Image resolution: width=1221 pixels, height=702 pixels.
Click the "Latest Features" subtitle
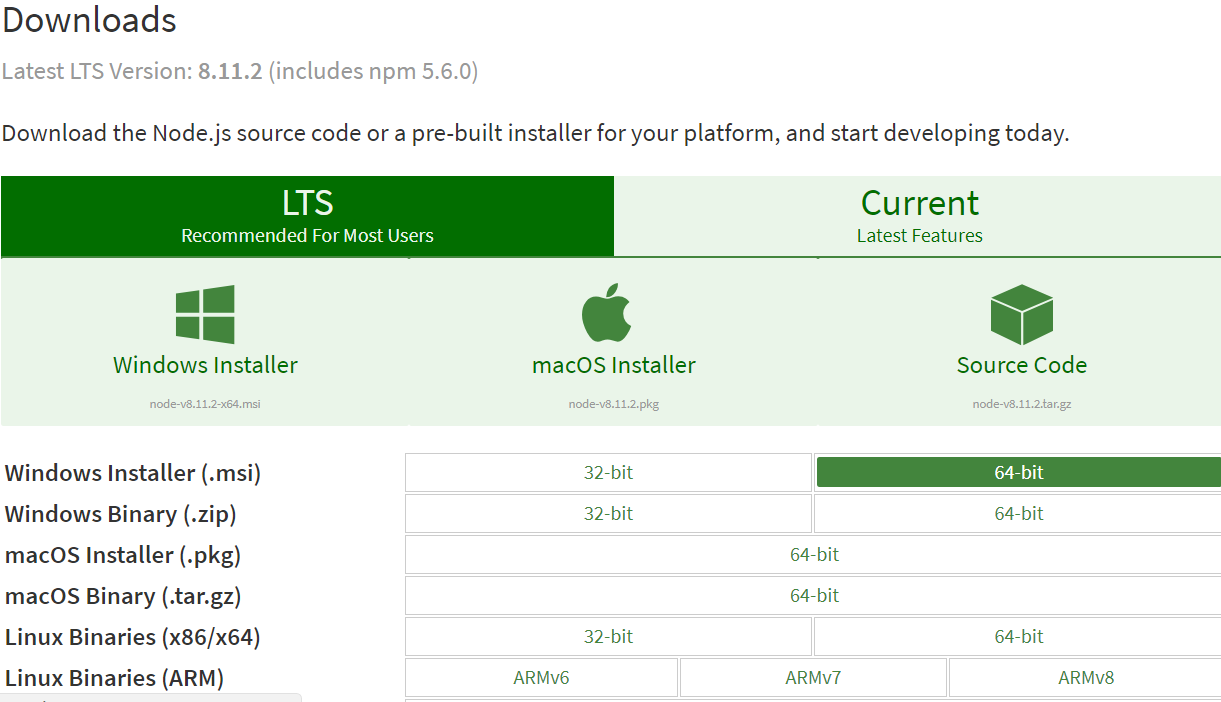click(919, 236)
